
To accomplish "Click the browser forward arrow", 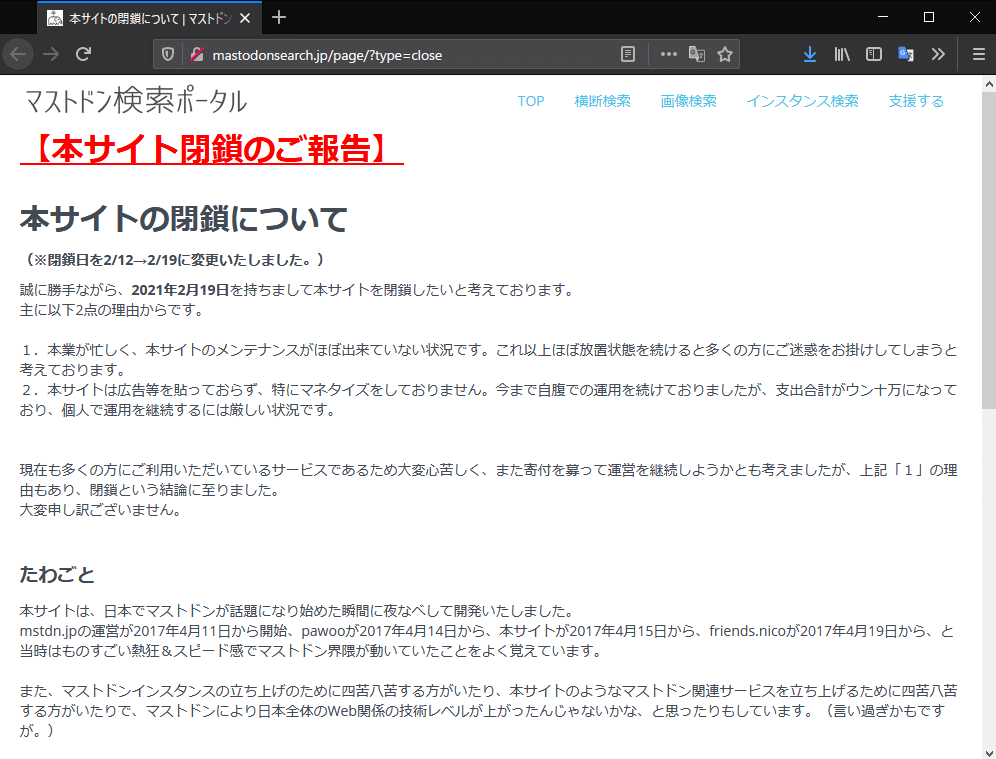I will point(51,55).
